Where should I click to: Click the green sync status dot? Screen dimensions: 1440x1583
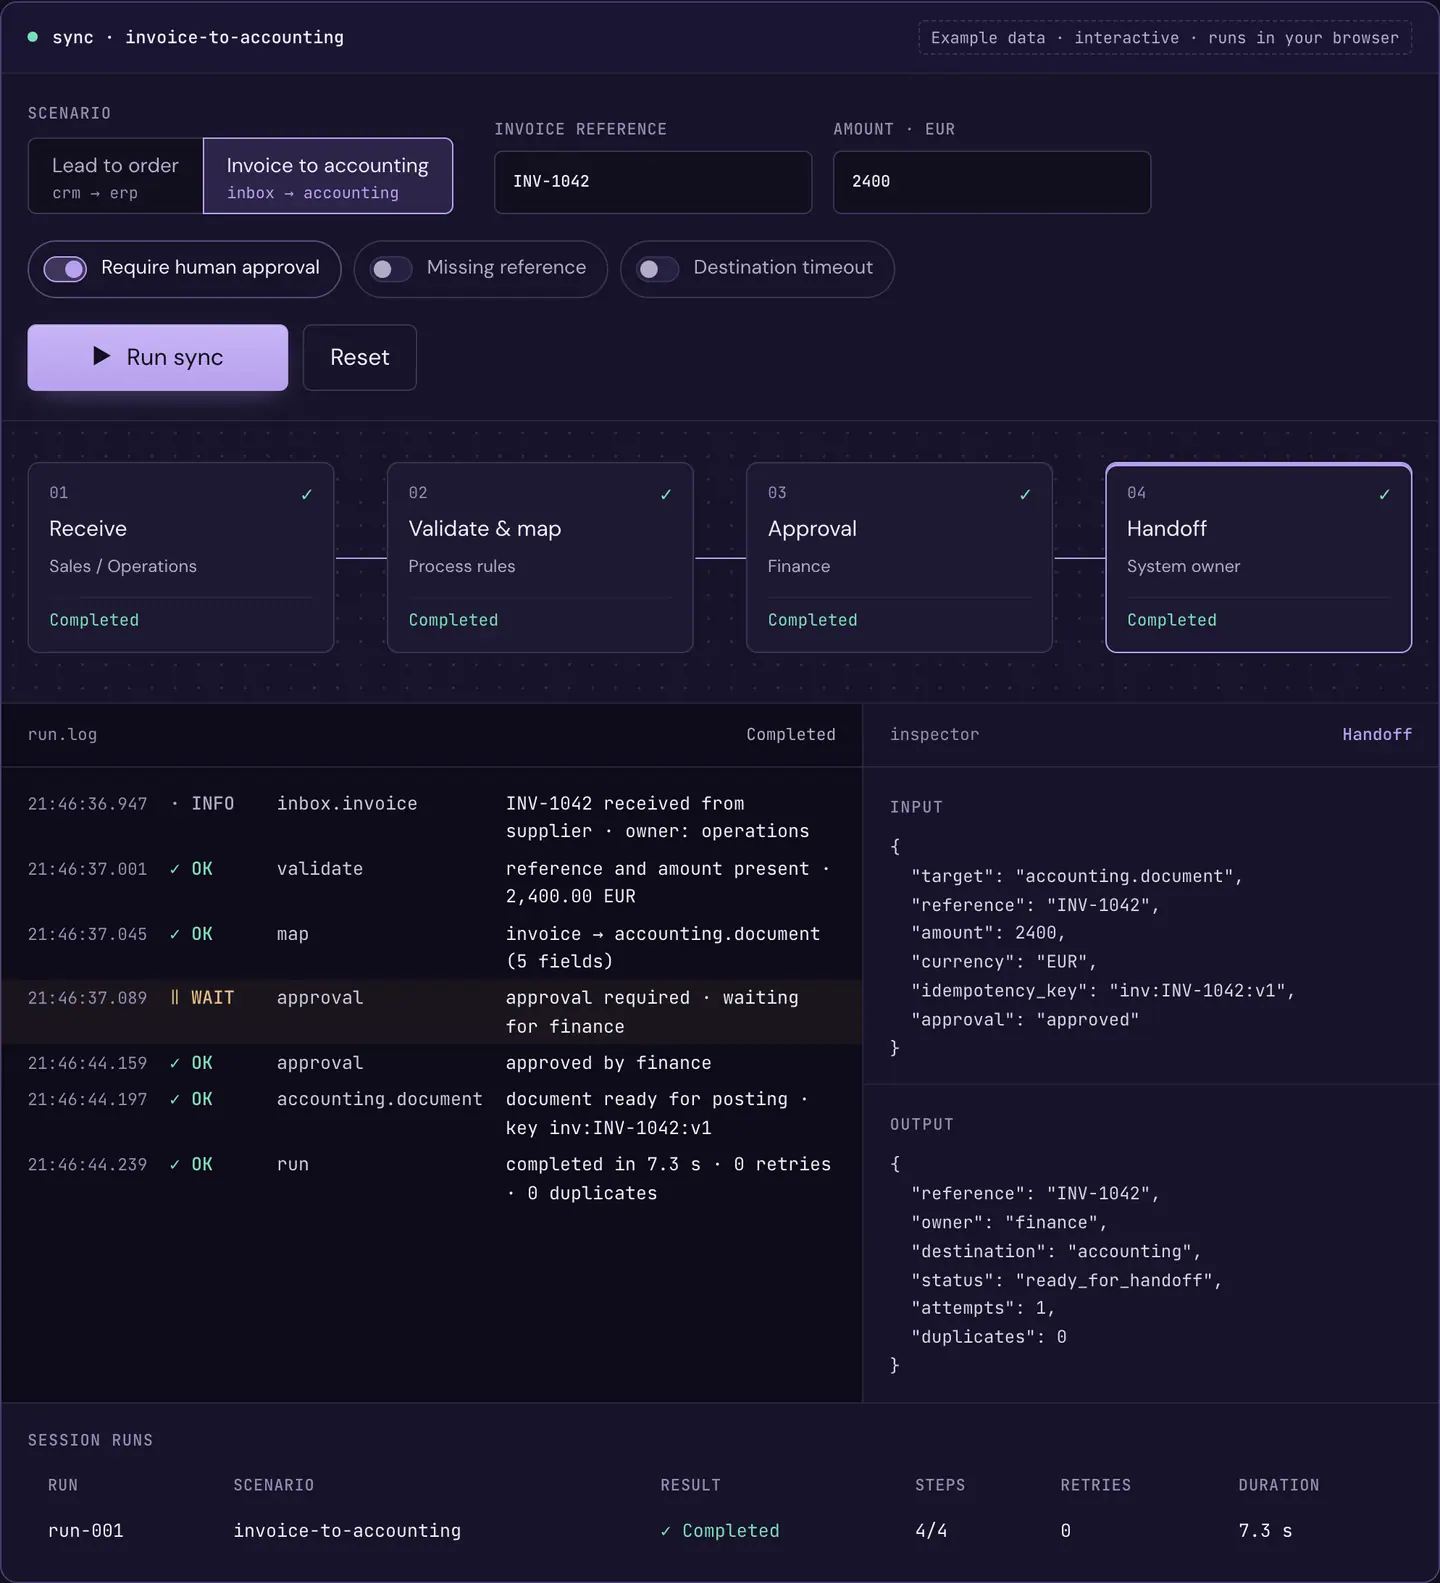(33, 37)
